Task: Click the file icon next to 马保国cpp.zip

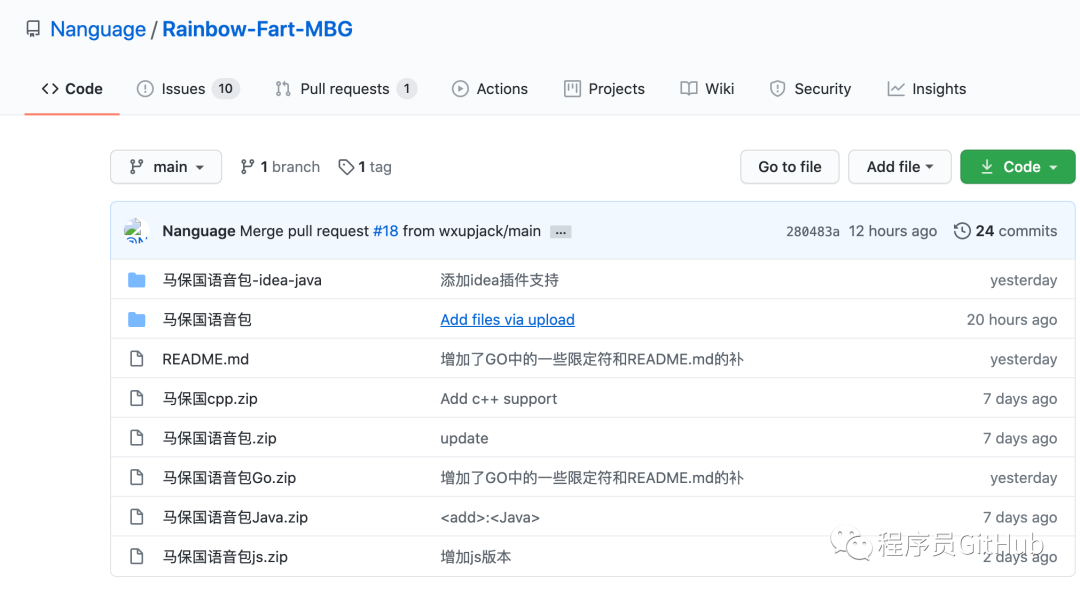Action: (137, 399)
